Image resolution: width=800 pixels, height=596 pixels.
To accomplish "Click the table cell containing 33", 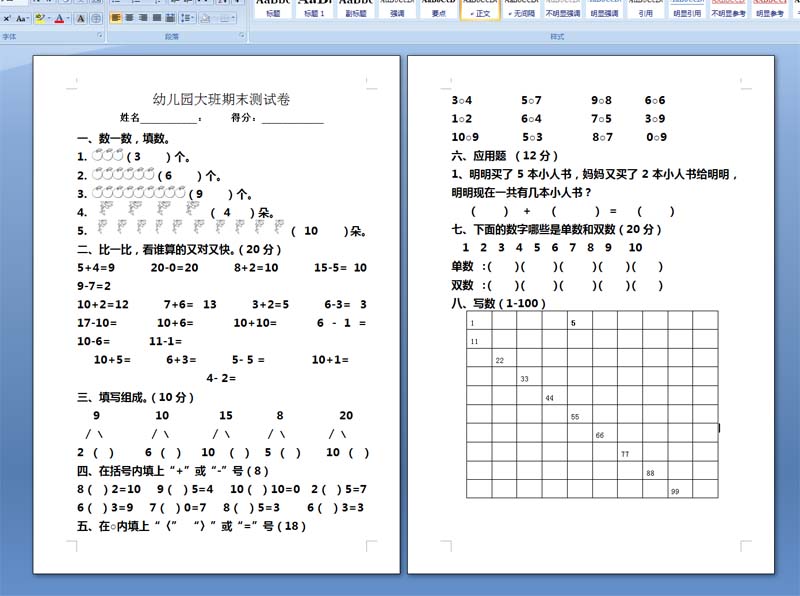I will click(529, 377).
